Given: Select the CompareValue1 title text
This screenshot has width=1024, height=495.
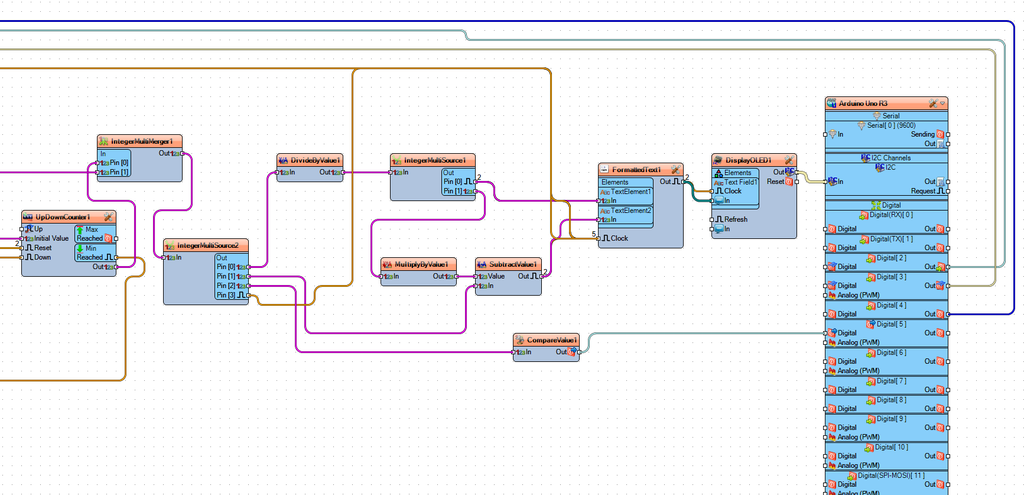Looking at the screenshot, I should click(x=552, y=340).
